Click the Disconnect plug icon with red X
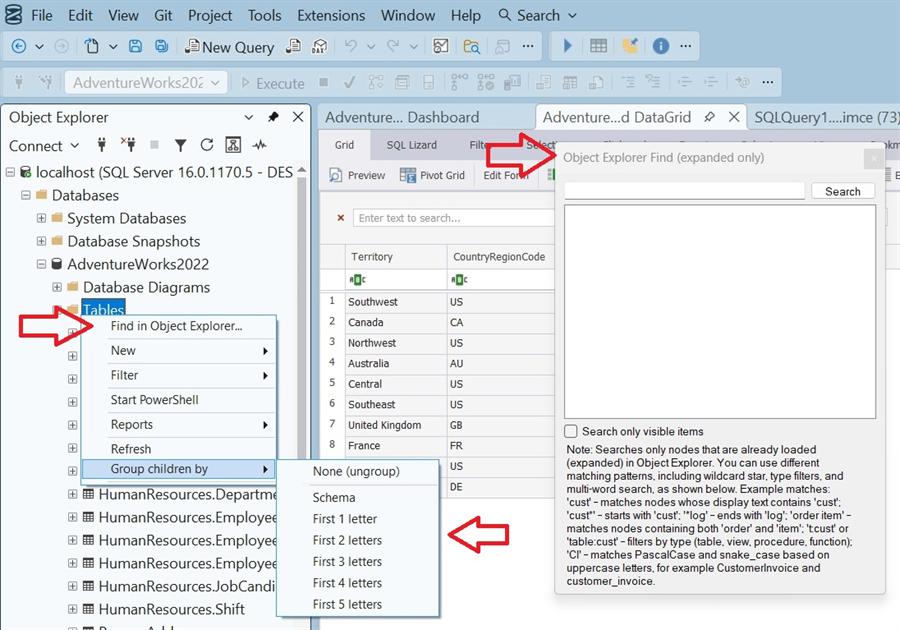Image resolution: width=900 pixels, height=630 pixels. pos(128,145)
